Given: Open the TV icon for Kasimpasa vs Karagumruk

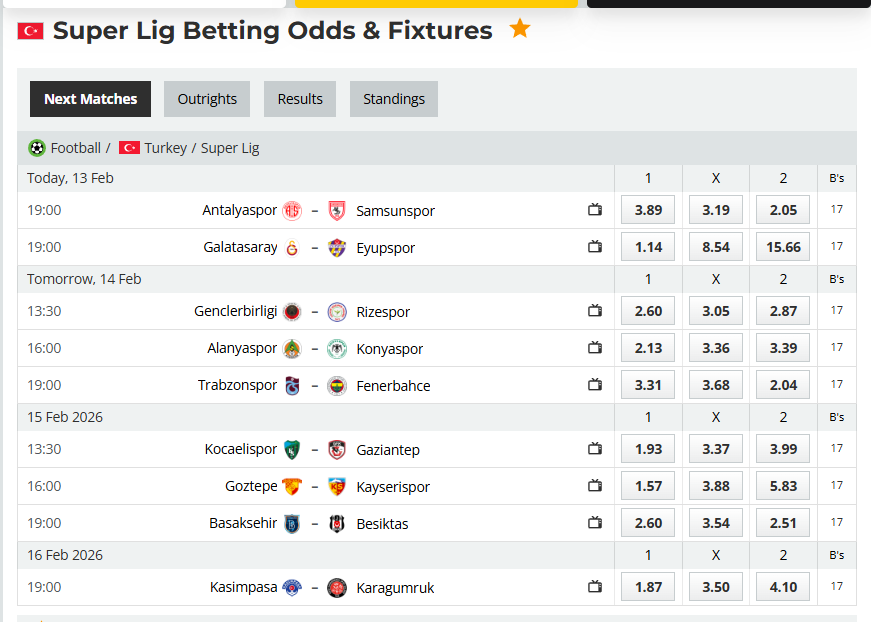Looking at the screenshot, I should (x=595, y=587).
